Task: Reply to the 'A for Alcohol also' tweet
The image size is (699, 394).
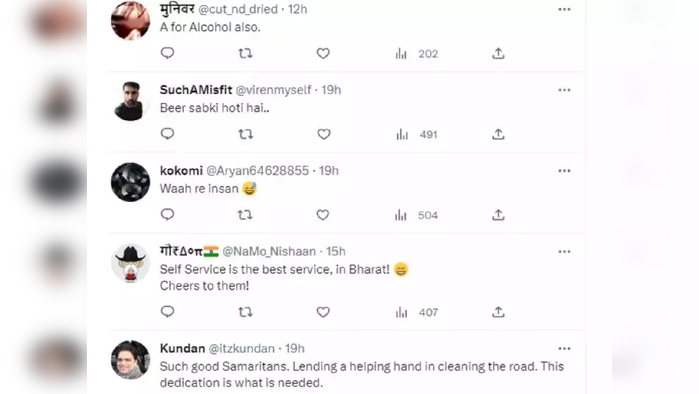Action: pyautogui.click(x=167, y=53)
